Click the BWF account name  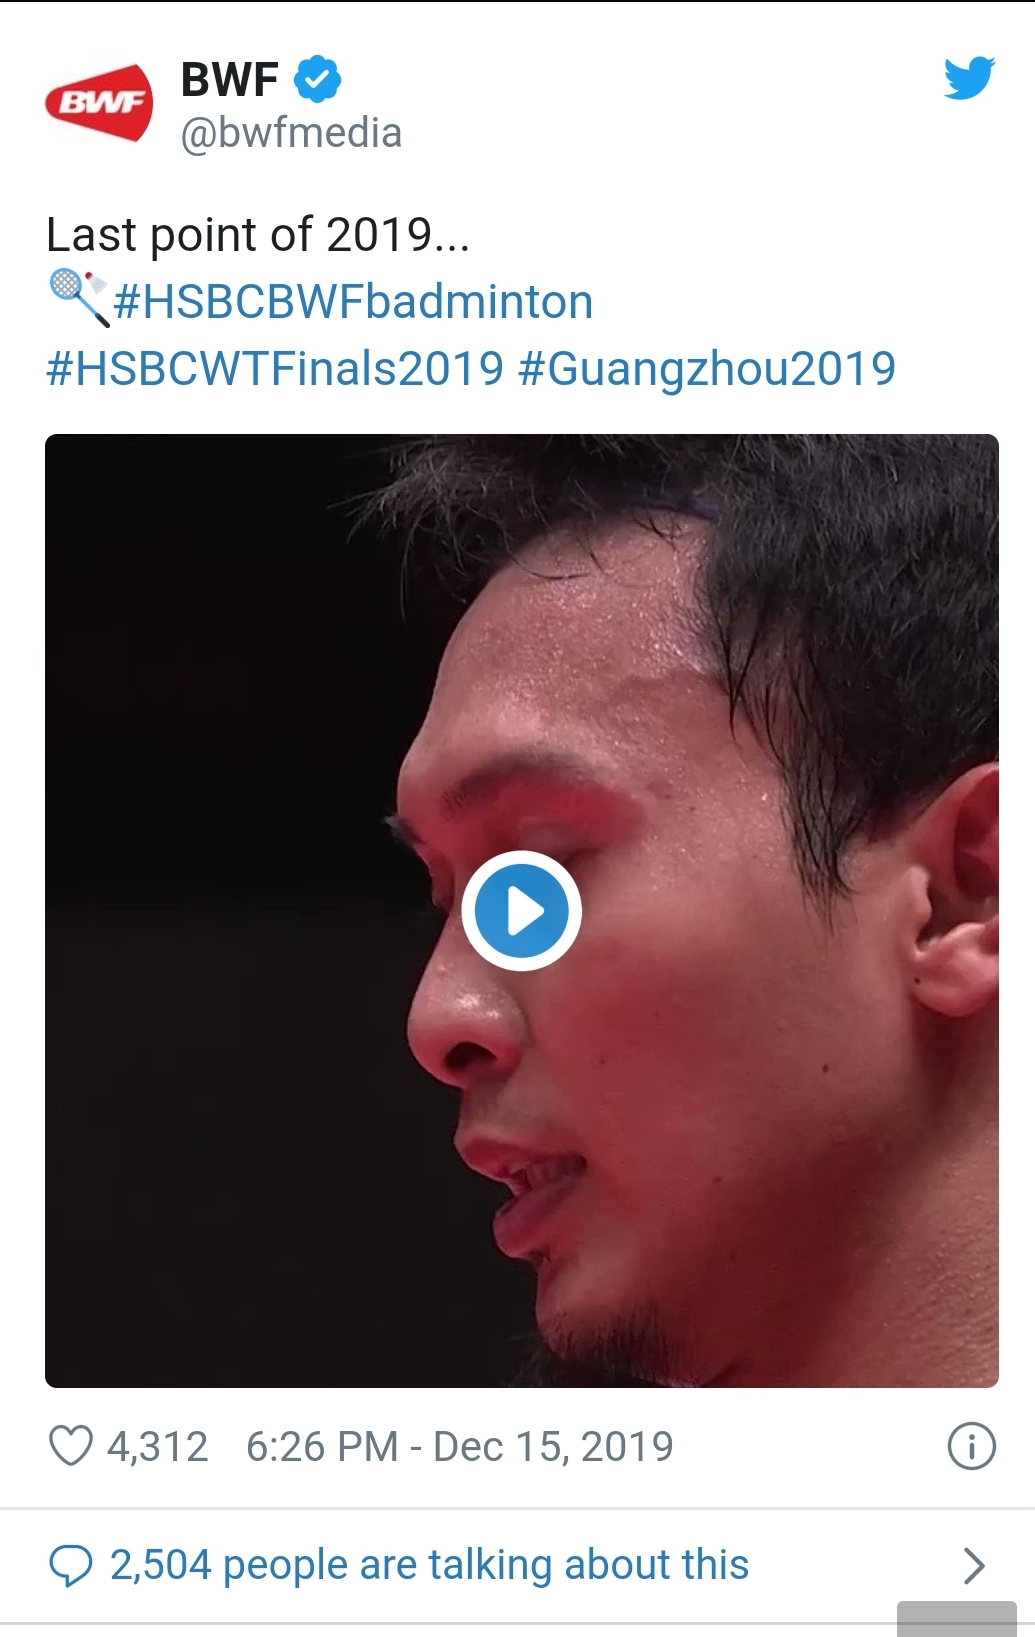coord(229,79)
